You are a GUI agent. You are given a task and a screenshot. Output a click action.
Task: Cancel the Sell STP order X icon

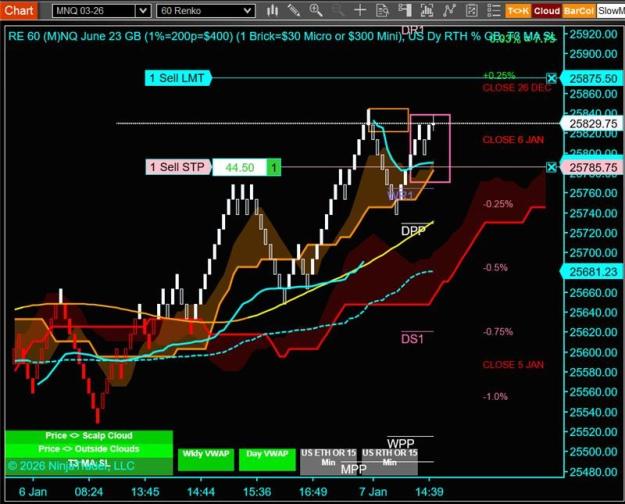(x=551, y=167)
